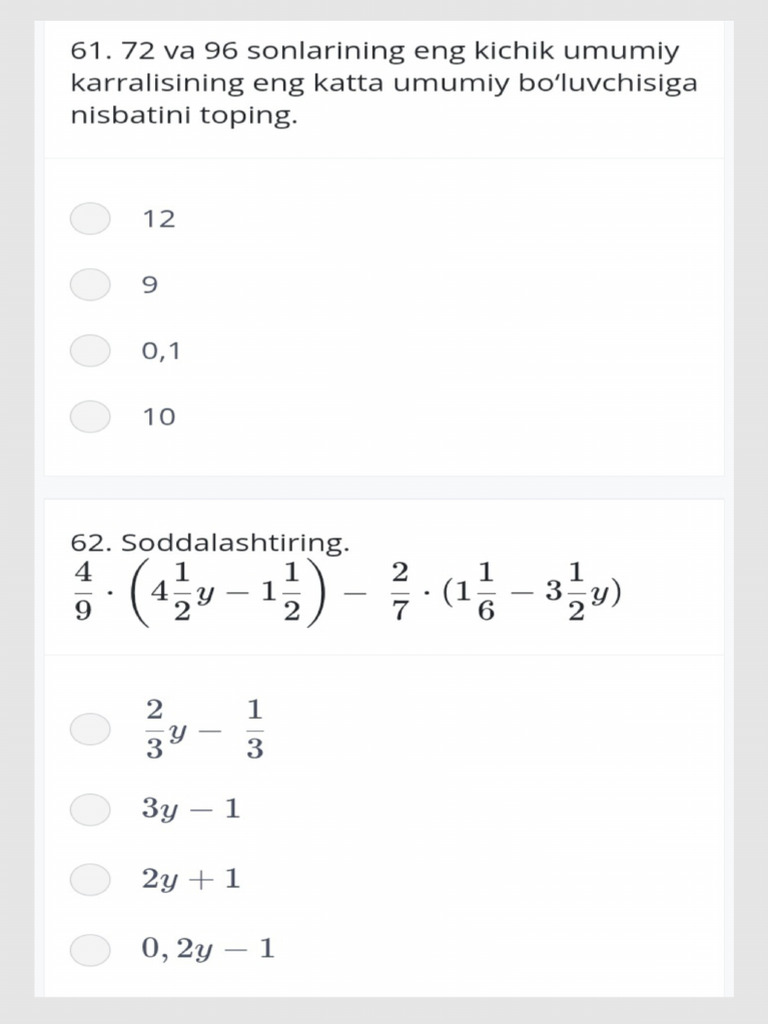768x1024 pixels.
Task: Select radio circle beside 2/3 y − 1/3
Action: coord(90,729)
